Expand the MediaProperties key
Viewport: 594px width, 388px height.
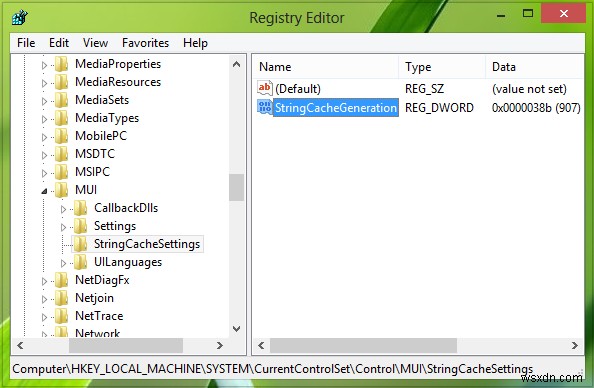tap(44, 65)
